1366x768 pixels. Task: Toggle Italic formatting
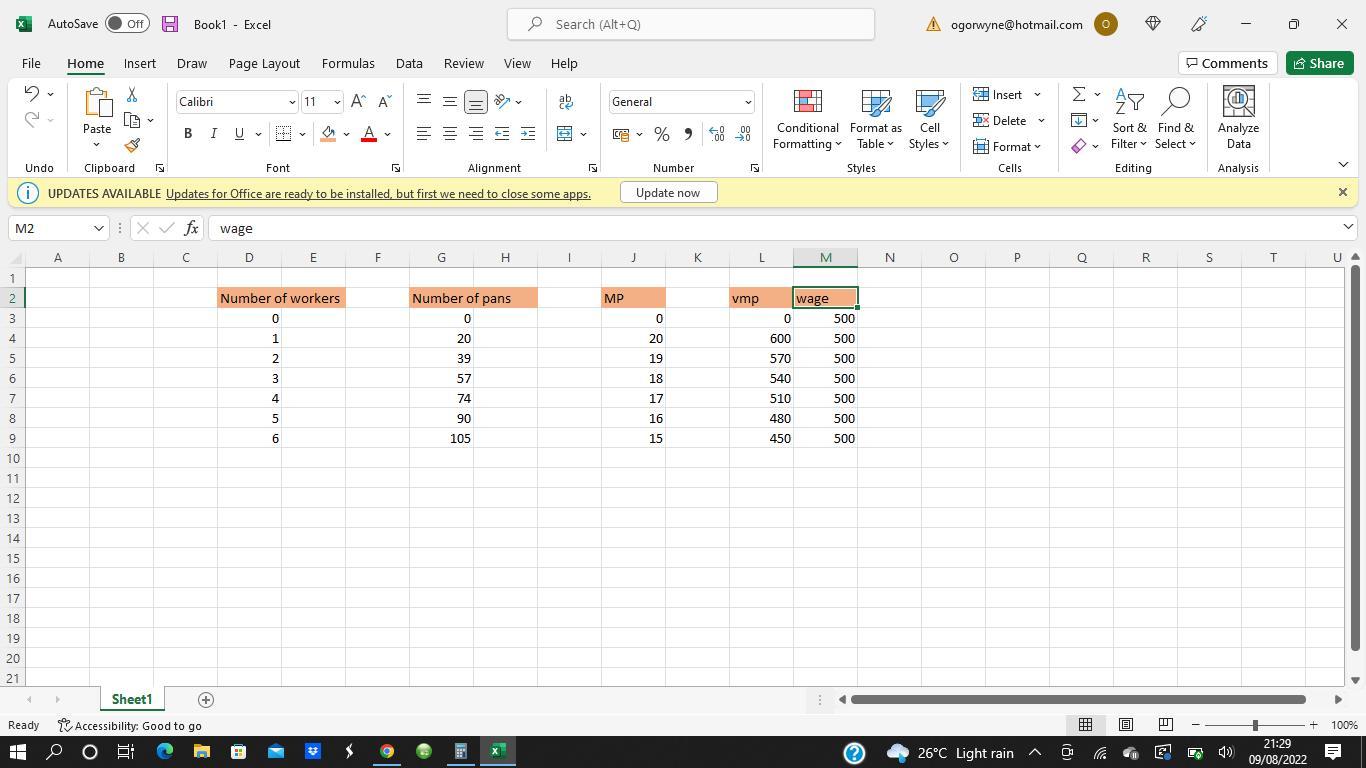coord(213,134)
